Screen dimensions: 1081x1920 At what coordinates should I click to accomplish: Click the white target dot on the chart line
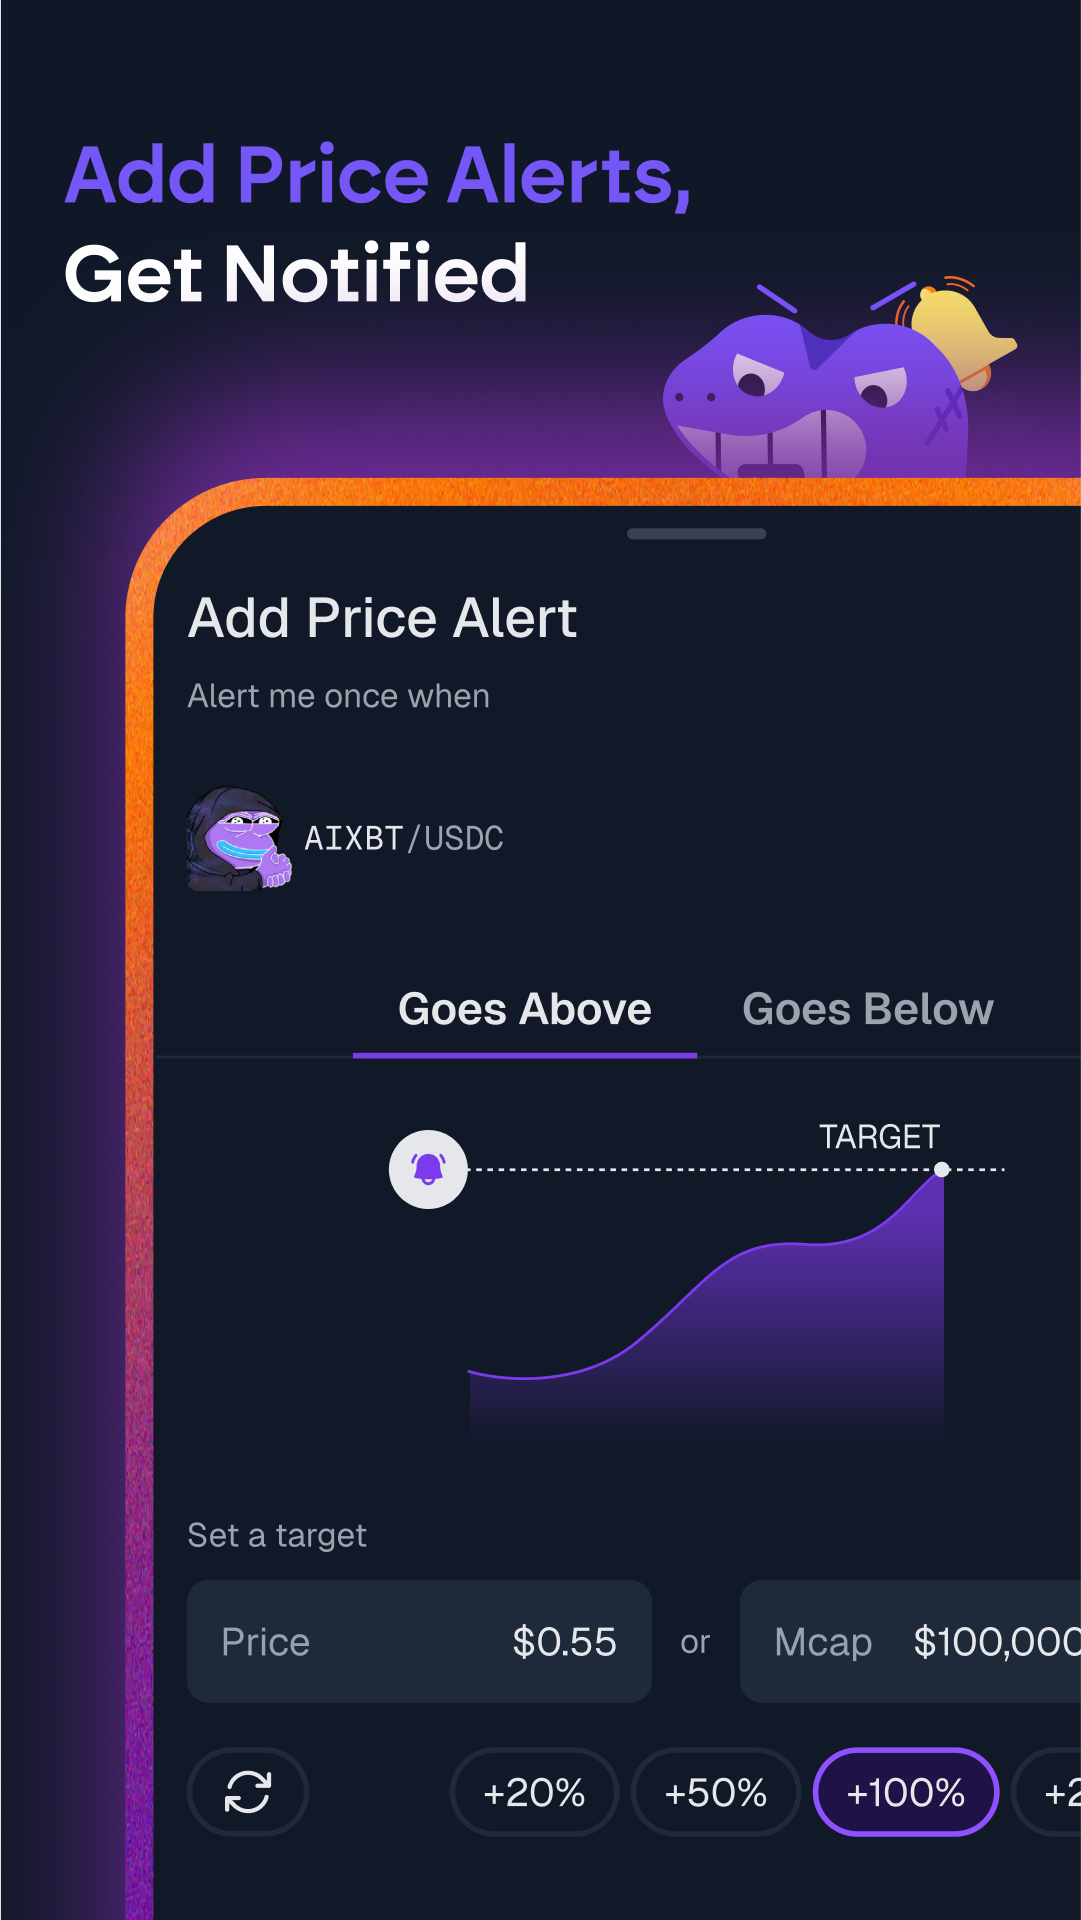[942, 1169]
